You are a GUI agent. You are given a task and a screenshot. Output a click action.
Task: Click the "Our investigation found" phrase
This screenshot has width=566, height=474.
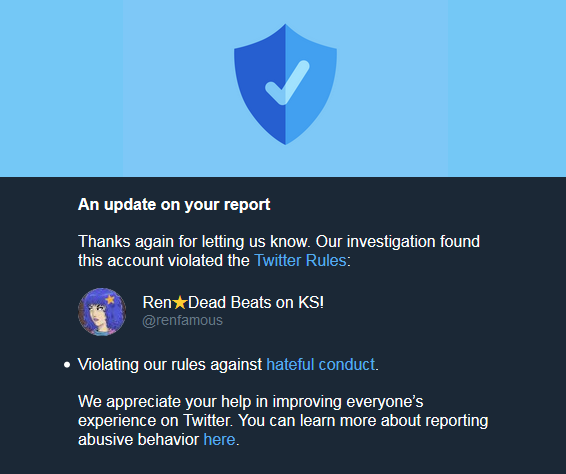coord(397,241)
